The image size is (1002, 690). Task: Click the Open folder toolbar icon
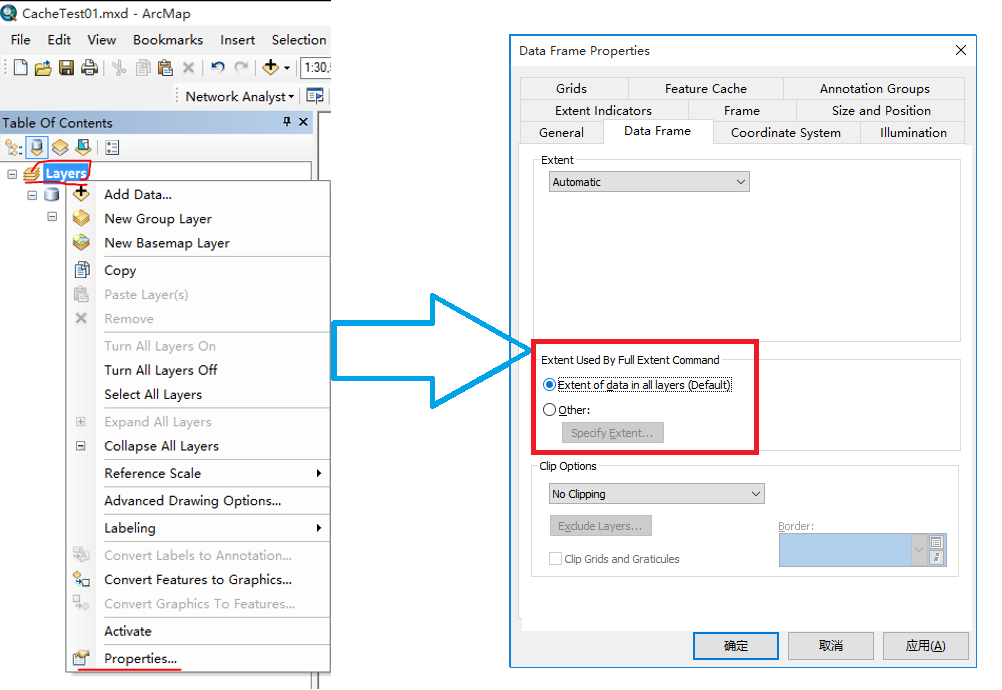(x=43, y=68)
